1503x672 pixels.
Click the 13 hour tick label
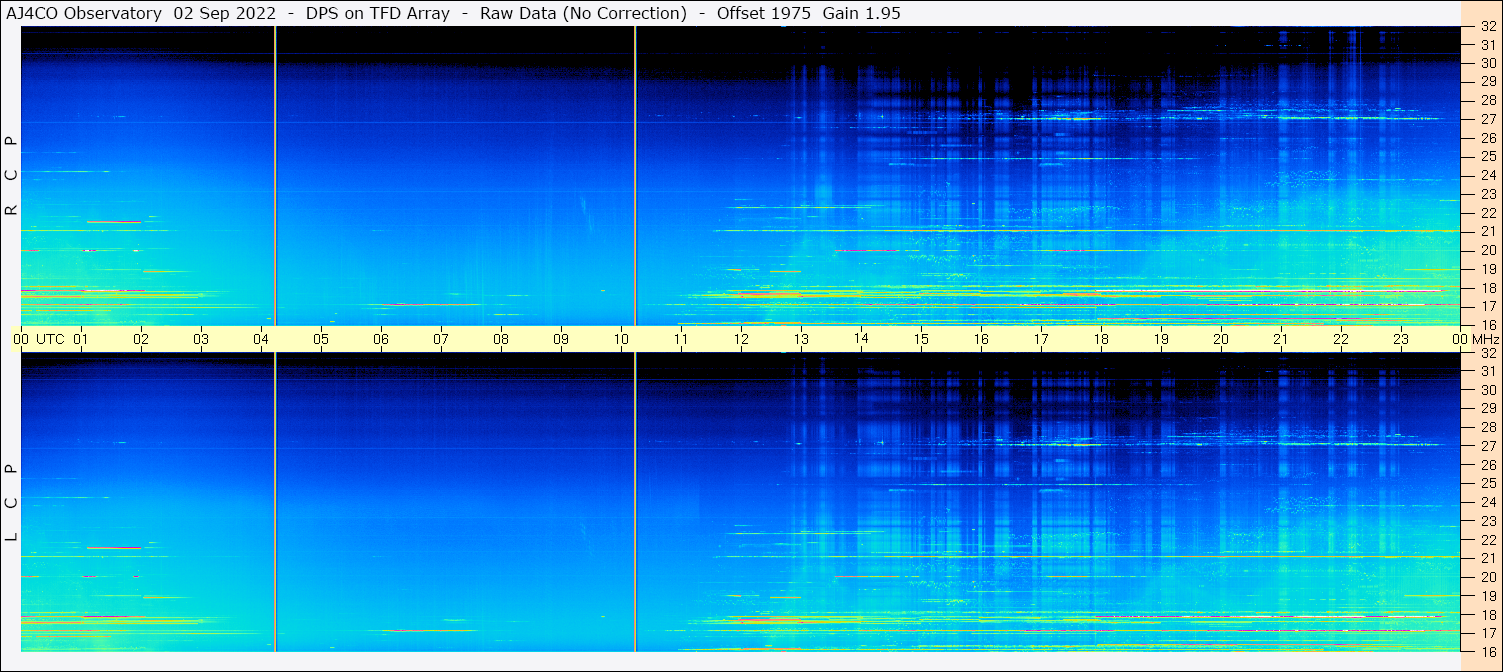(801, 339)
